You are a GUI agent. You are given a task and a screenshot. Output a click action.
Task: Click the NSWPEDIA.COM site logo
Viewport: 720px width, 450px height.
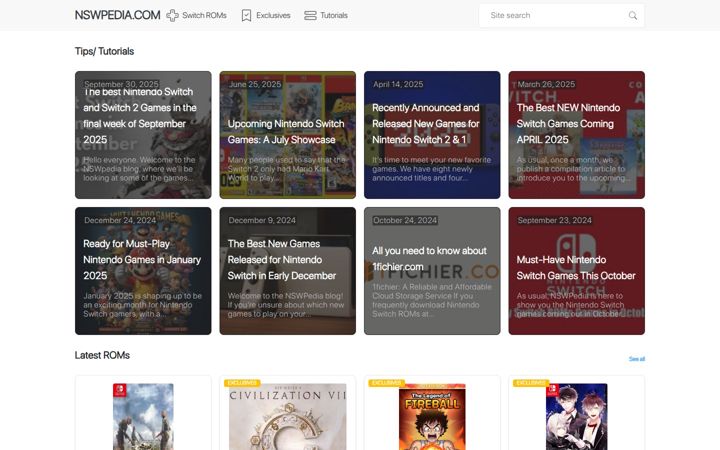118,15
